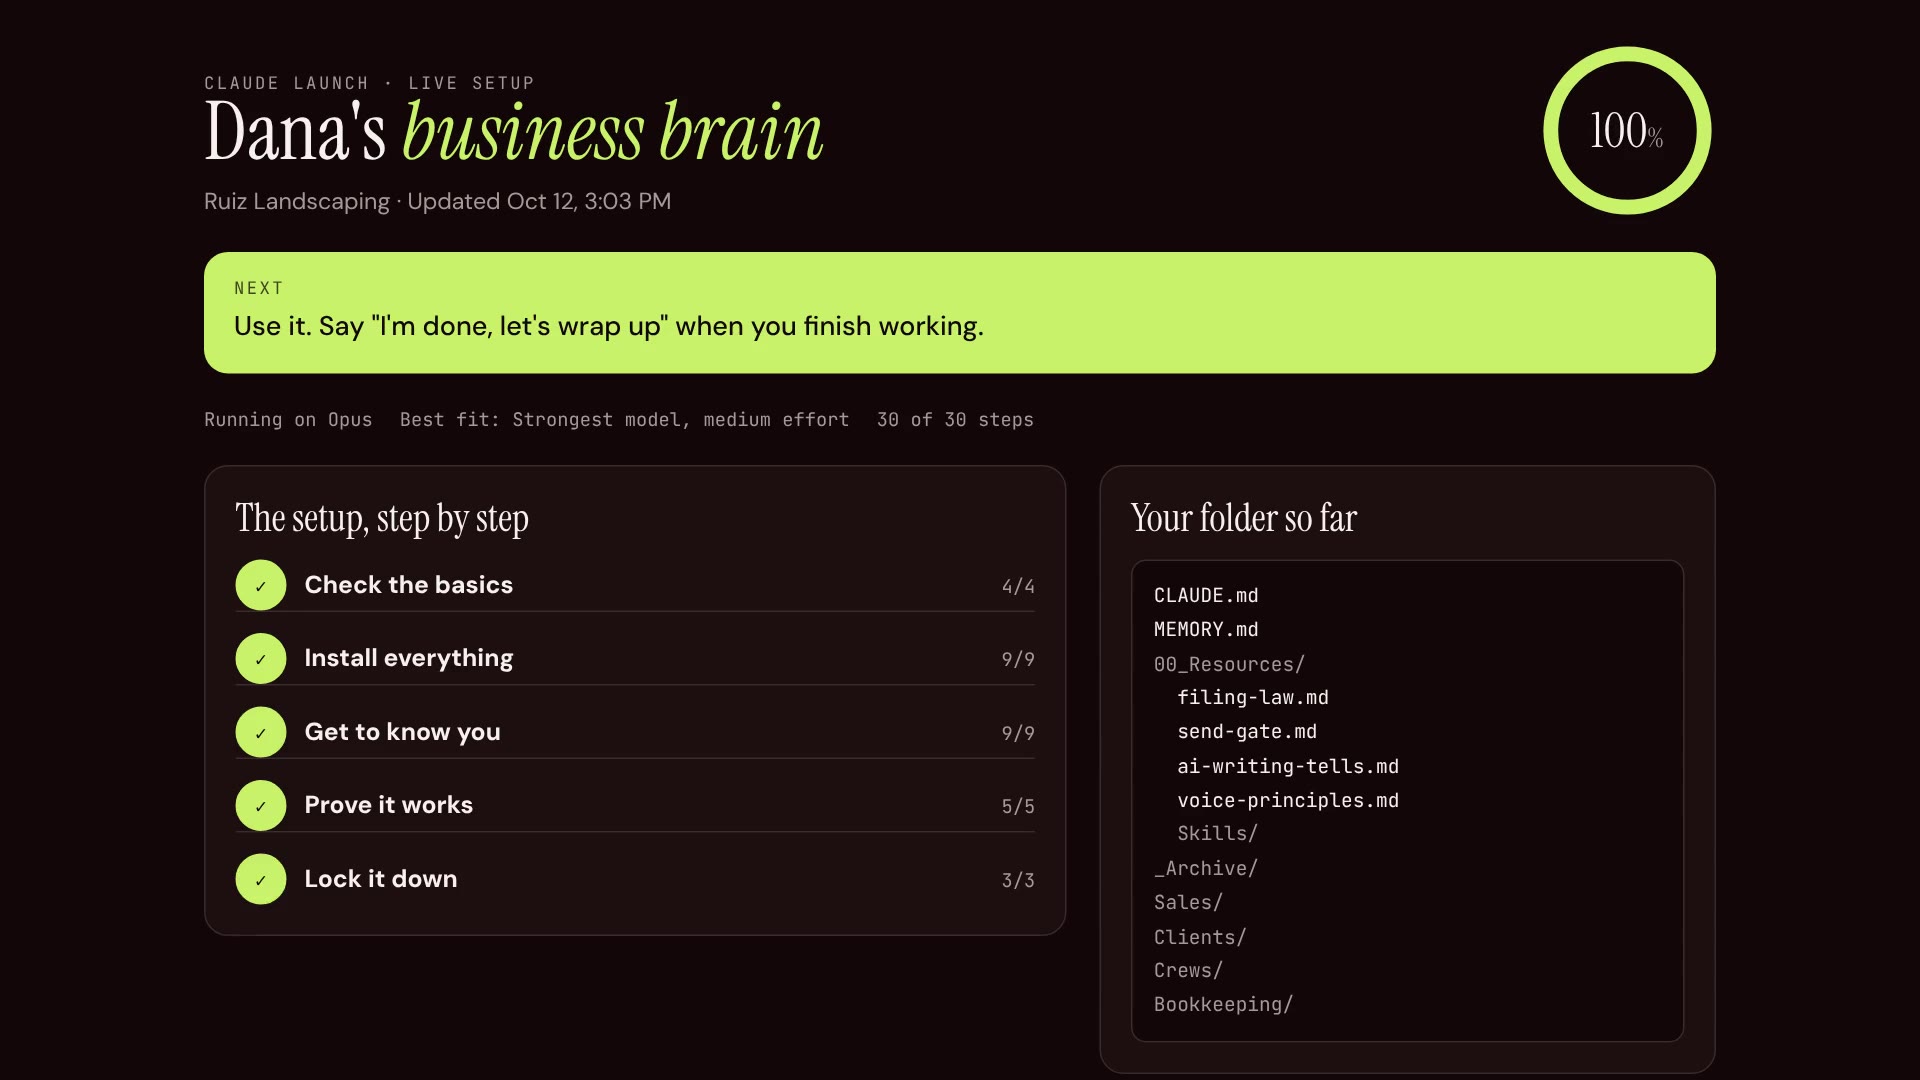
Task: Open ai-writing-tells.md file
Action: (x=1288, y=766)
